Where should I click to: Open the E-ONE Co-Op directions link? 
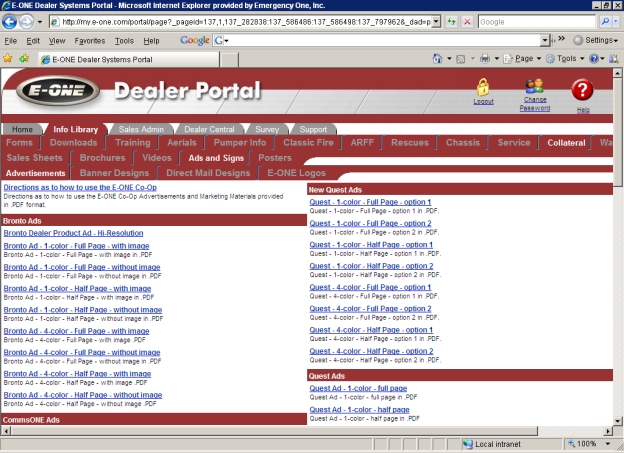80,187
